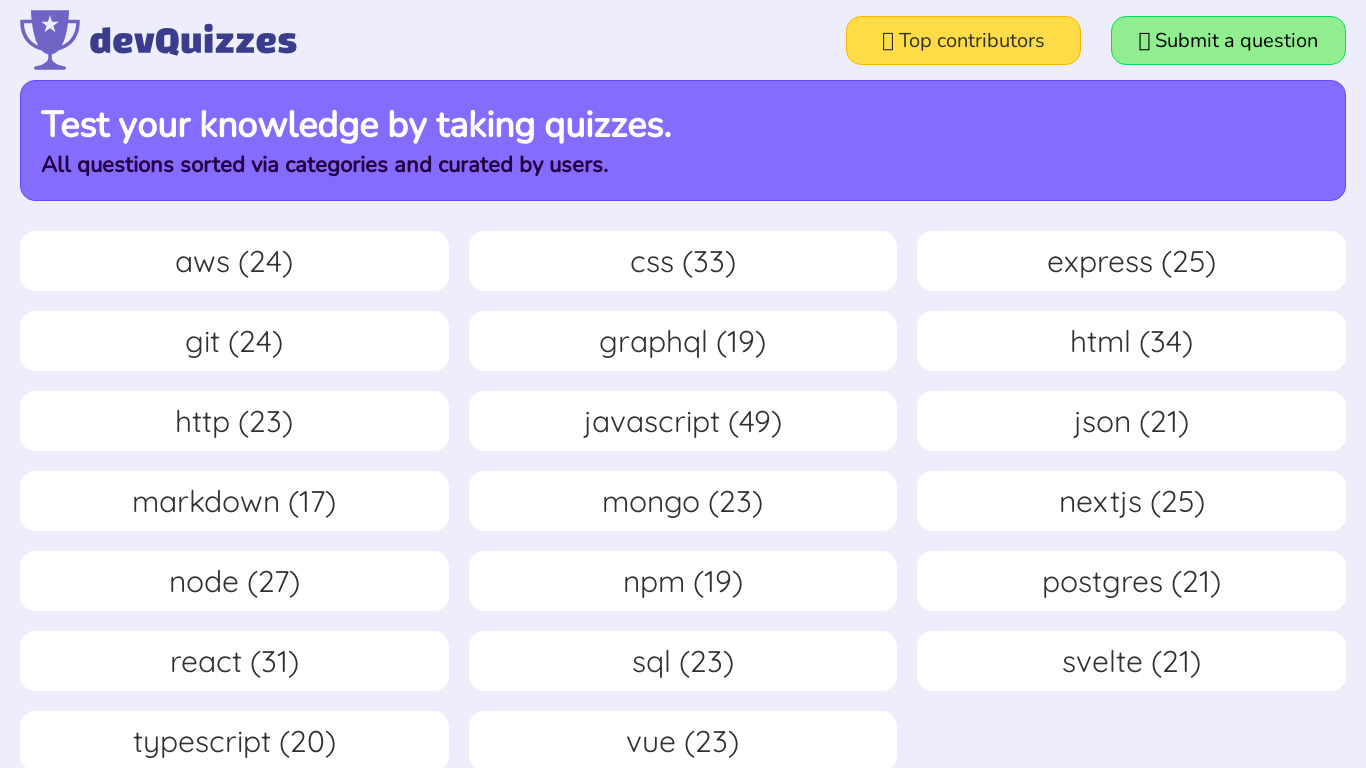The image size is (1366, 768).
Task: Open the aws quiz category
Action: tap(234, 262)
